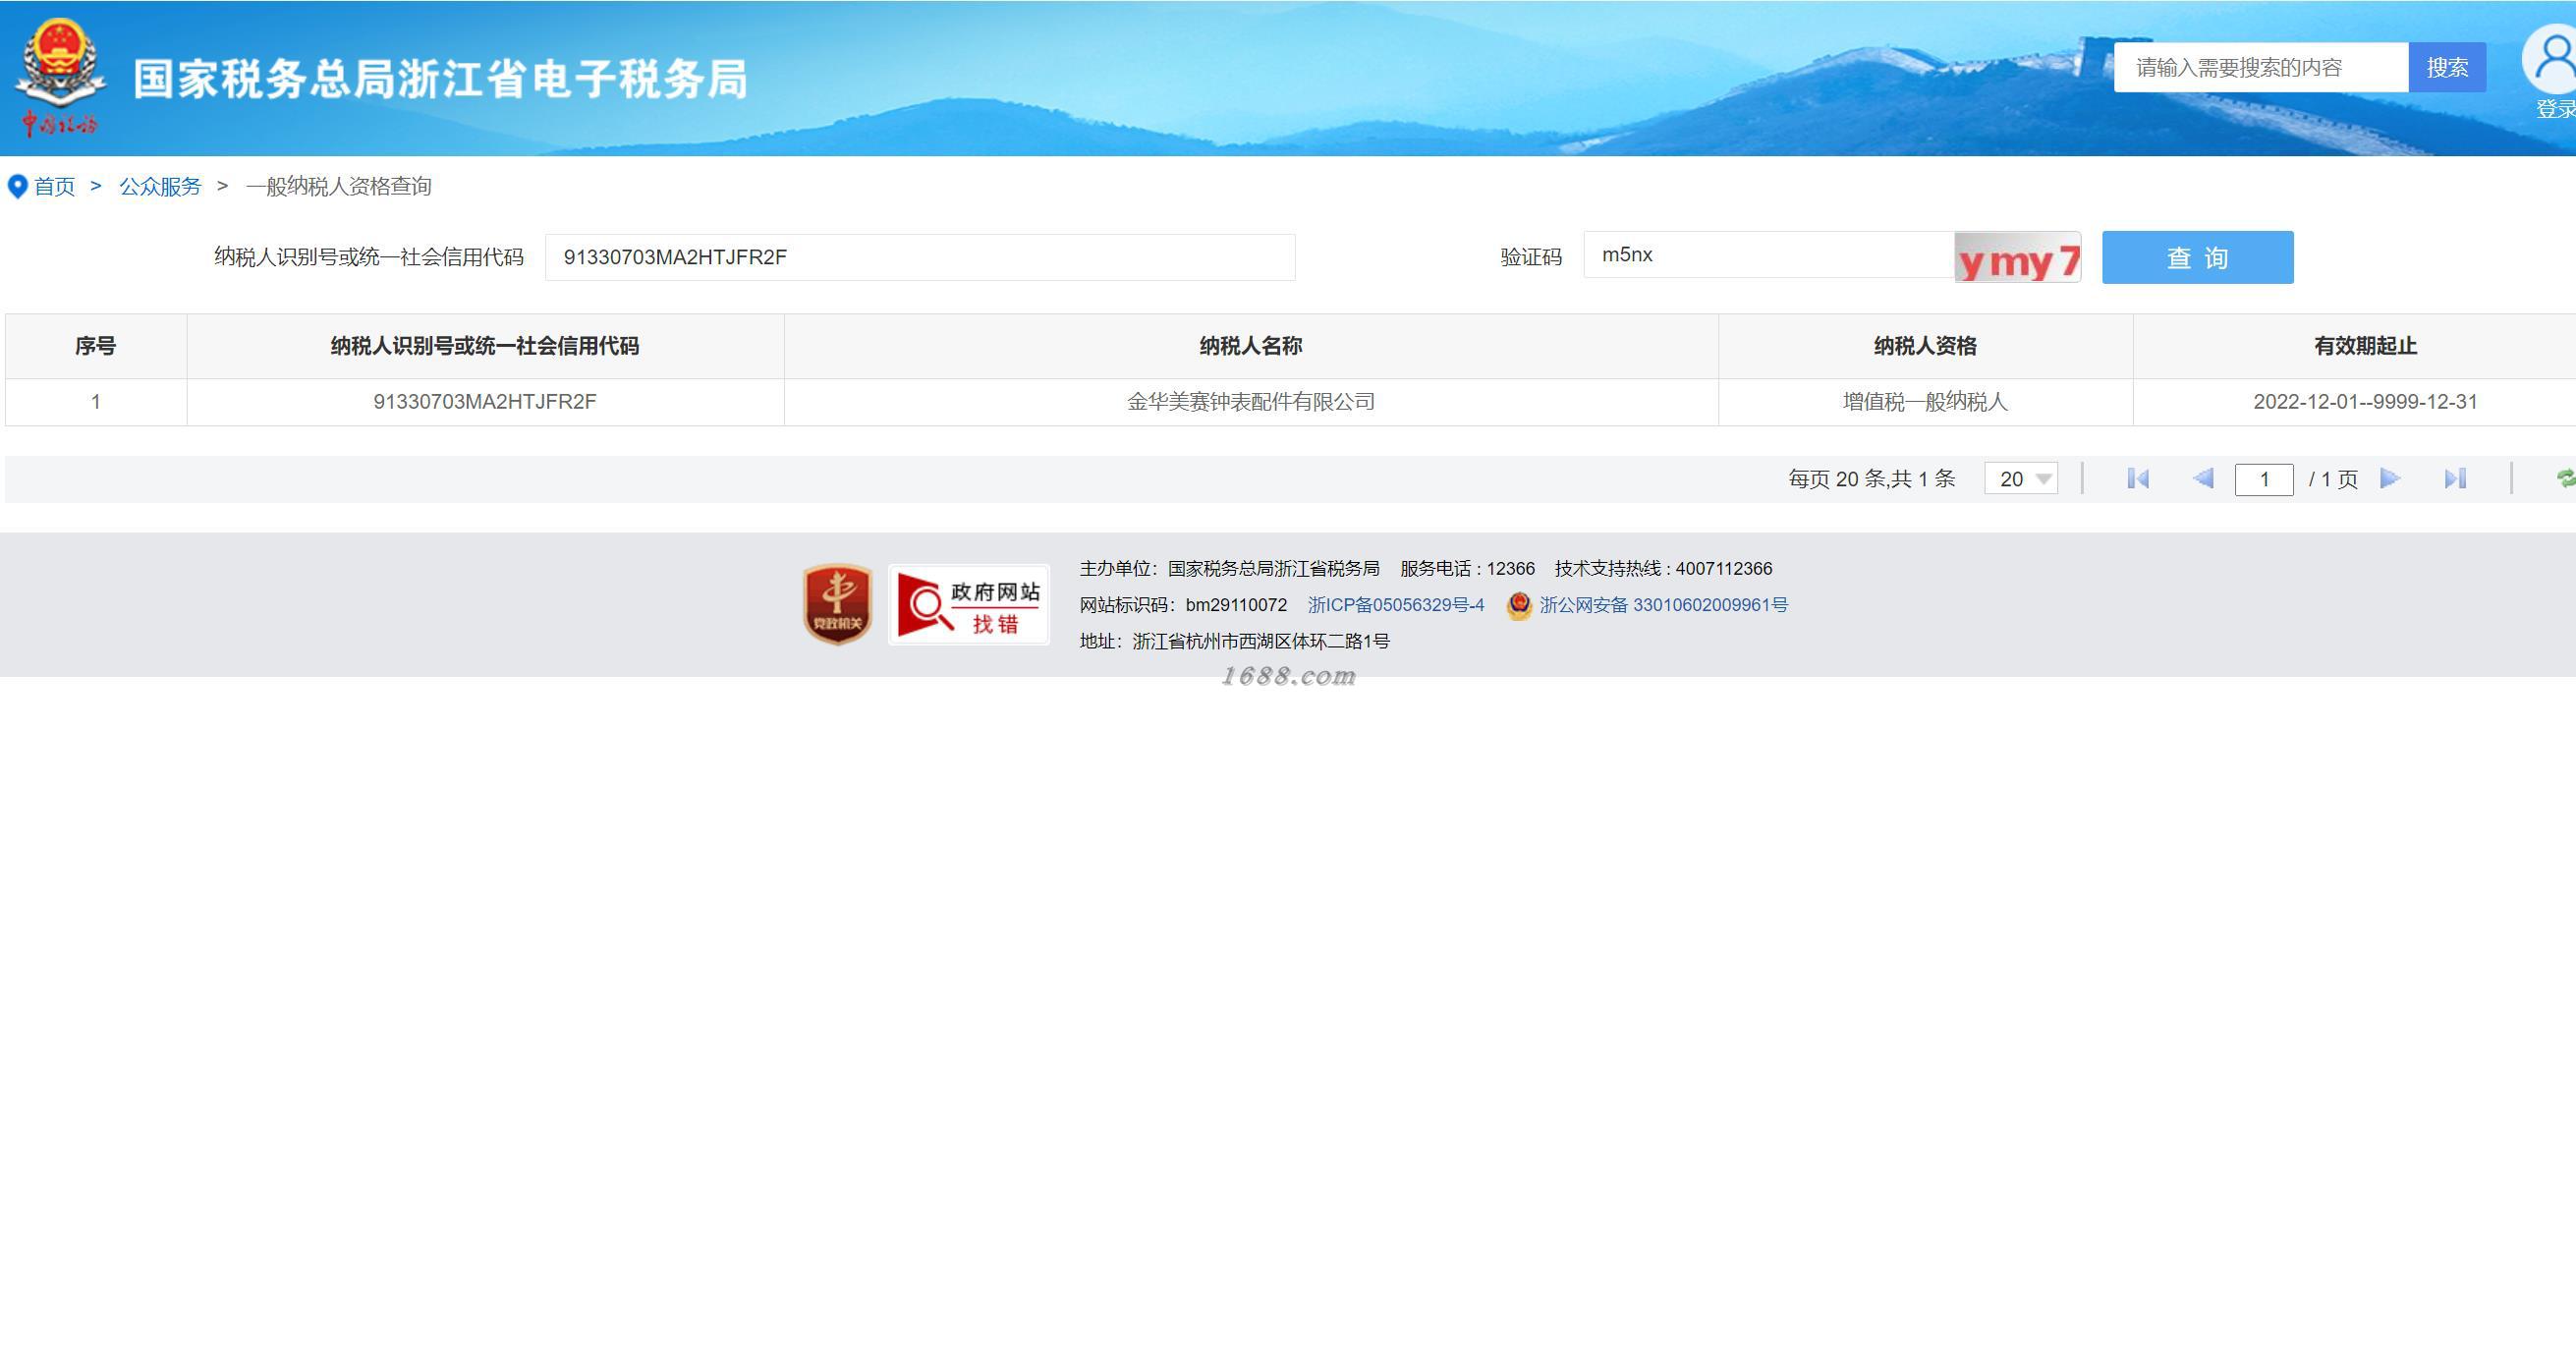Click the login user avatar icon
The height and width of the screenshot is (1347, 2576).
tap(2553, 60)
